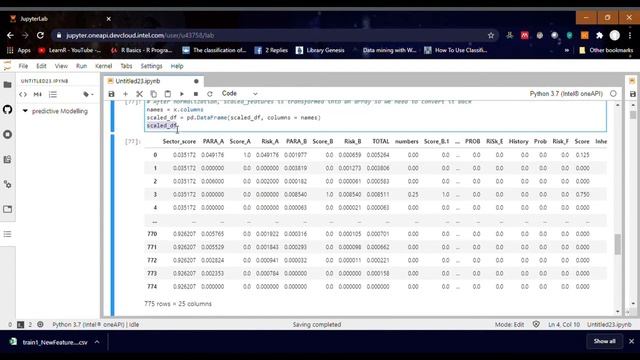Click the TOTAL column header
Image resolution: width=640 pixels, height=360 pixels.
click(x=380, y=142)
